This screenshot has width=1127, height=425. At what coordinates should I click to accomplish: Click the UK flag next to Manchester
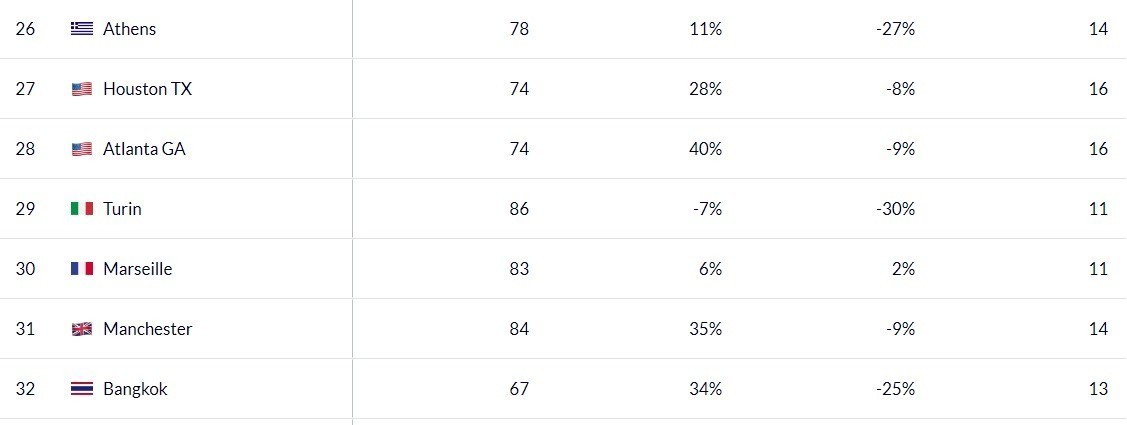pyautogui.click(x=82, y=329)
